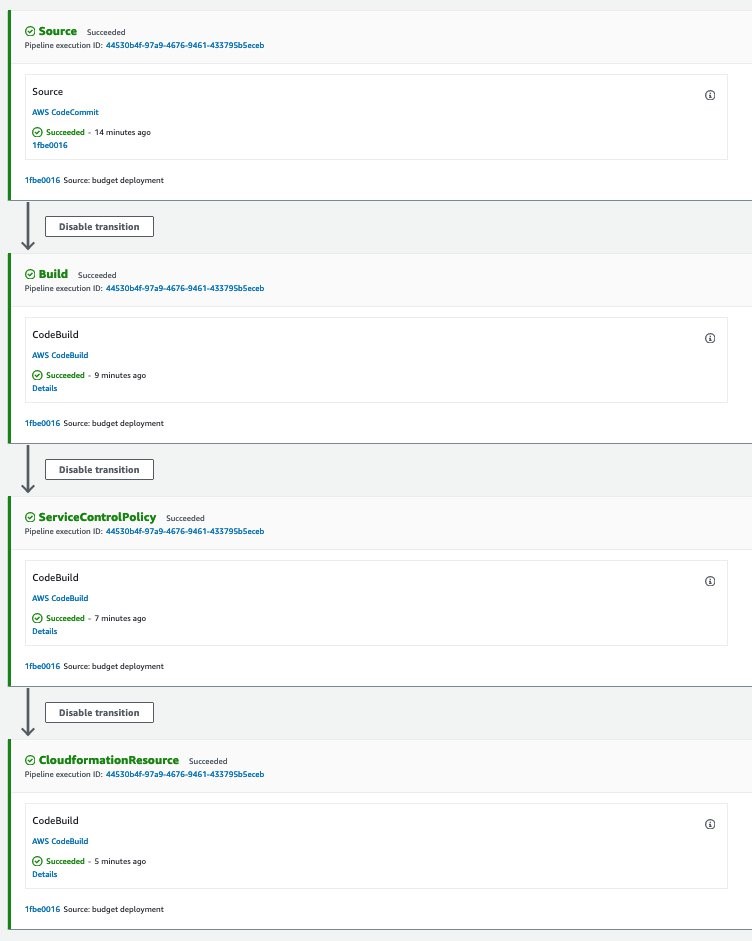Viewport: 752px width, 941px height.
Task: Open AWS CodeBuild link in Build stage
Action: 60,355
